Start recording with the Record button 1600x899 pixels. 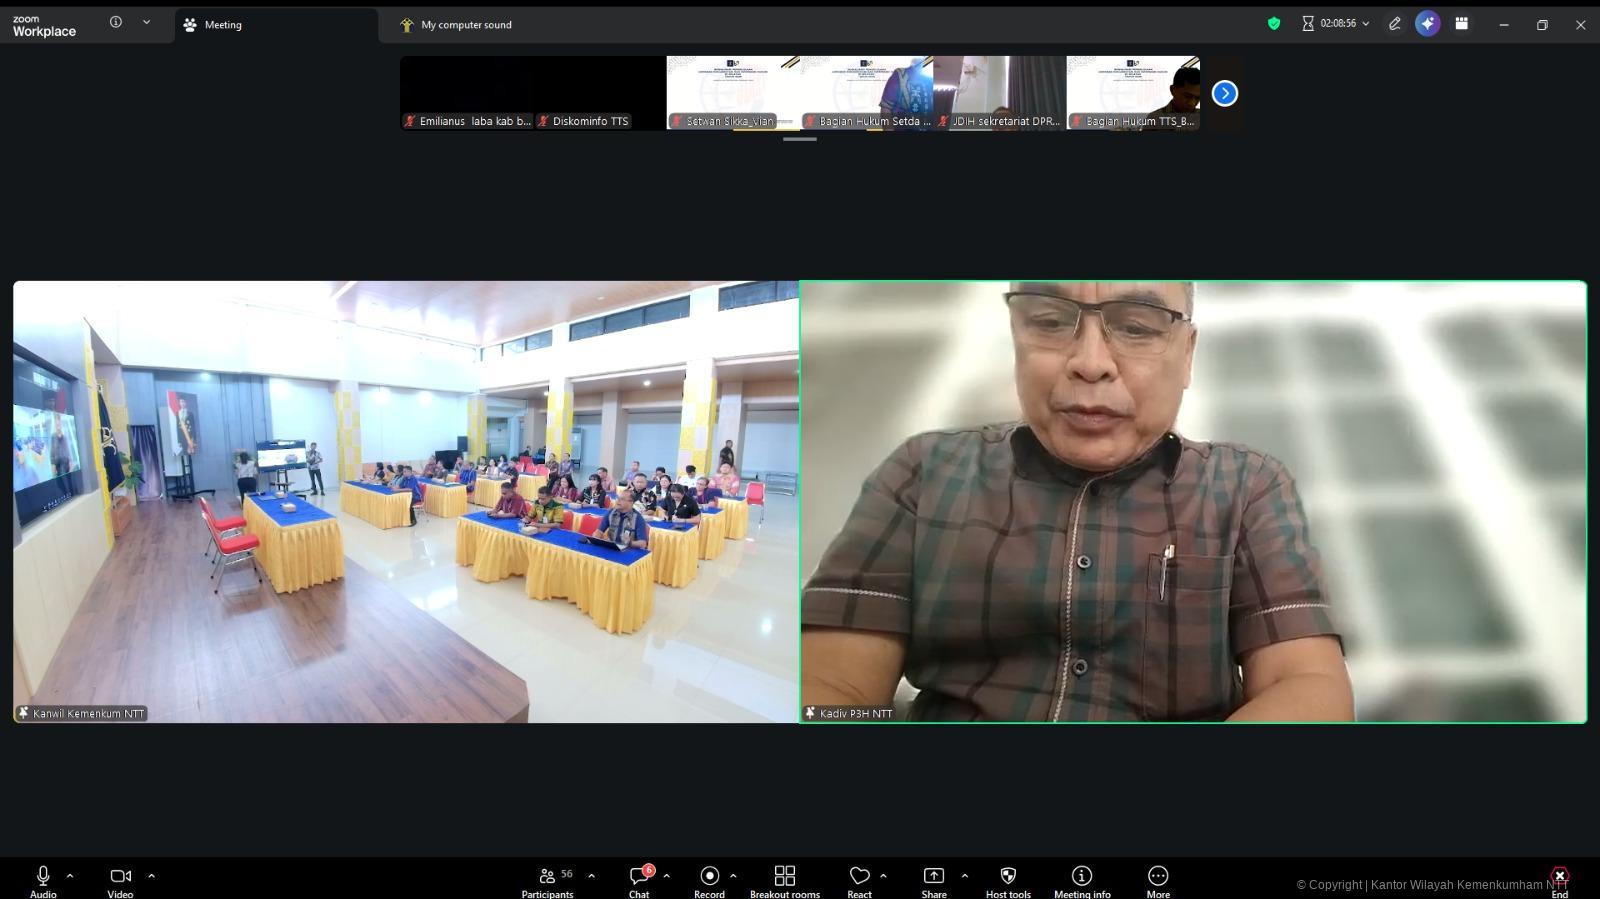709,877
